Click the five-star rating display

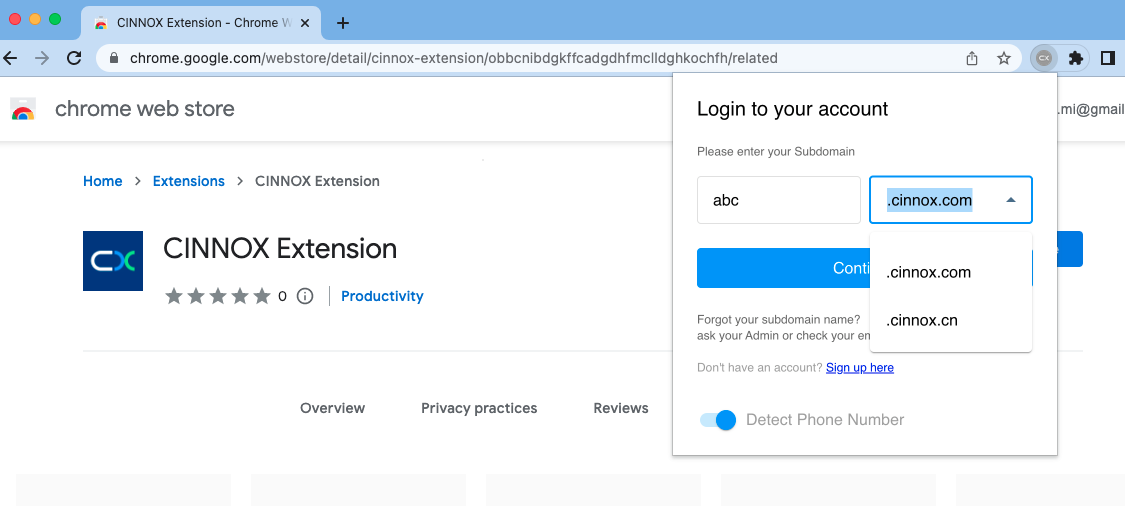218,296
